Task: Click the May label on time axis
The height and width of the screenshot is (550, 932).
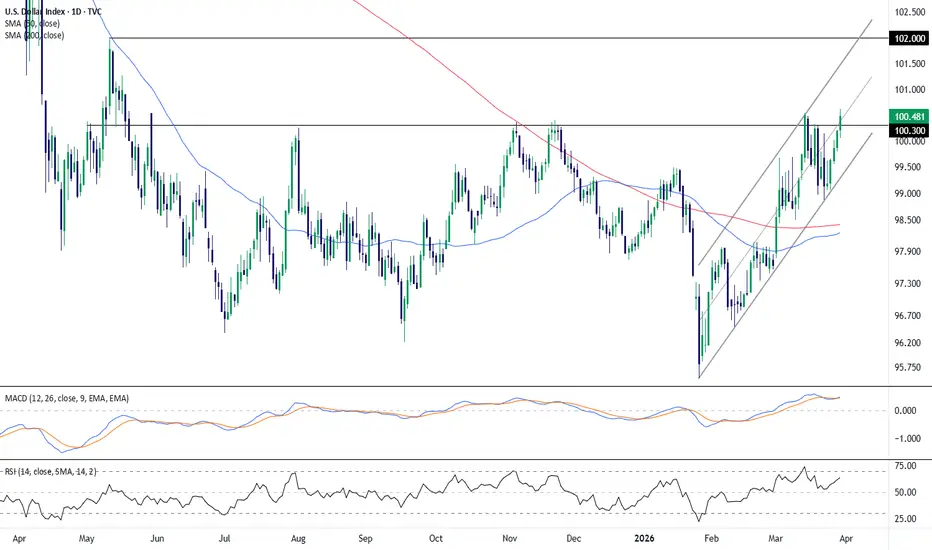Action: [87, 539]
